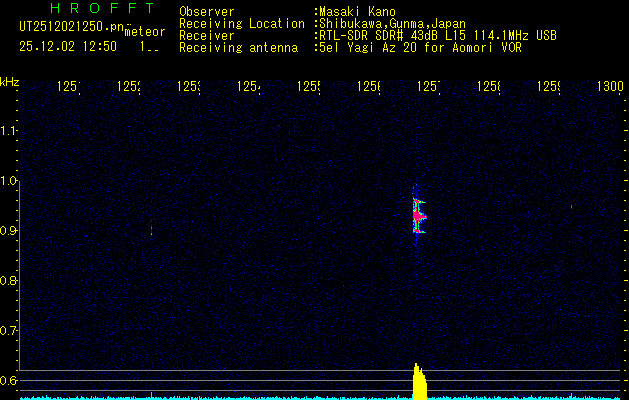Click the 0.7 kHz axis tick label

9,330
